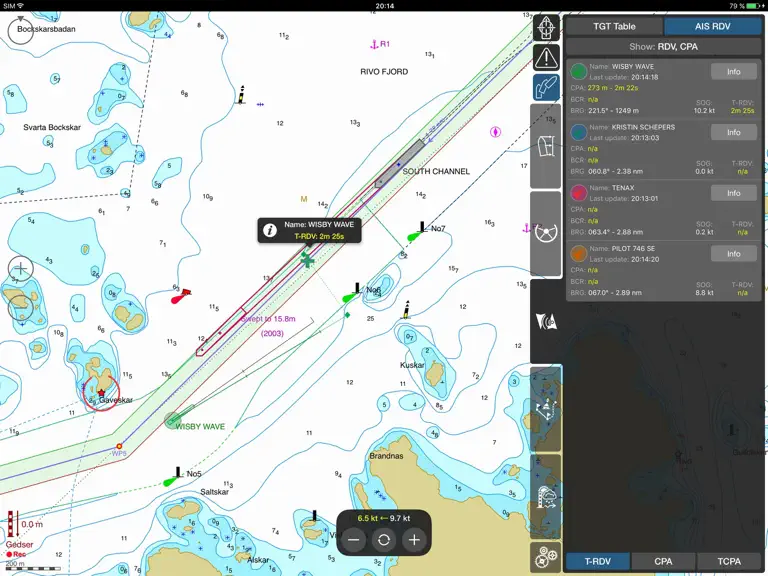Click Info for TENAX
This screenshot has width=768, height=576.
733,193
